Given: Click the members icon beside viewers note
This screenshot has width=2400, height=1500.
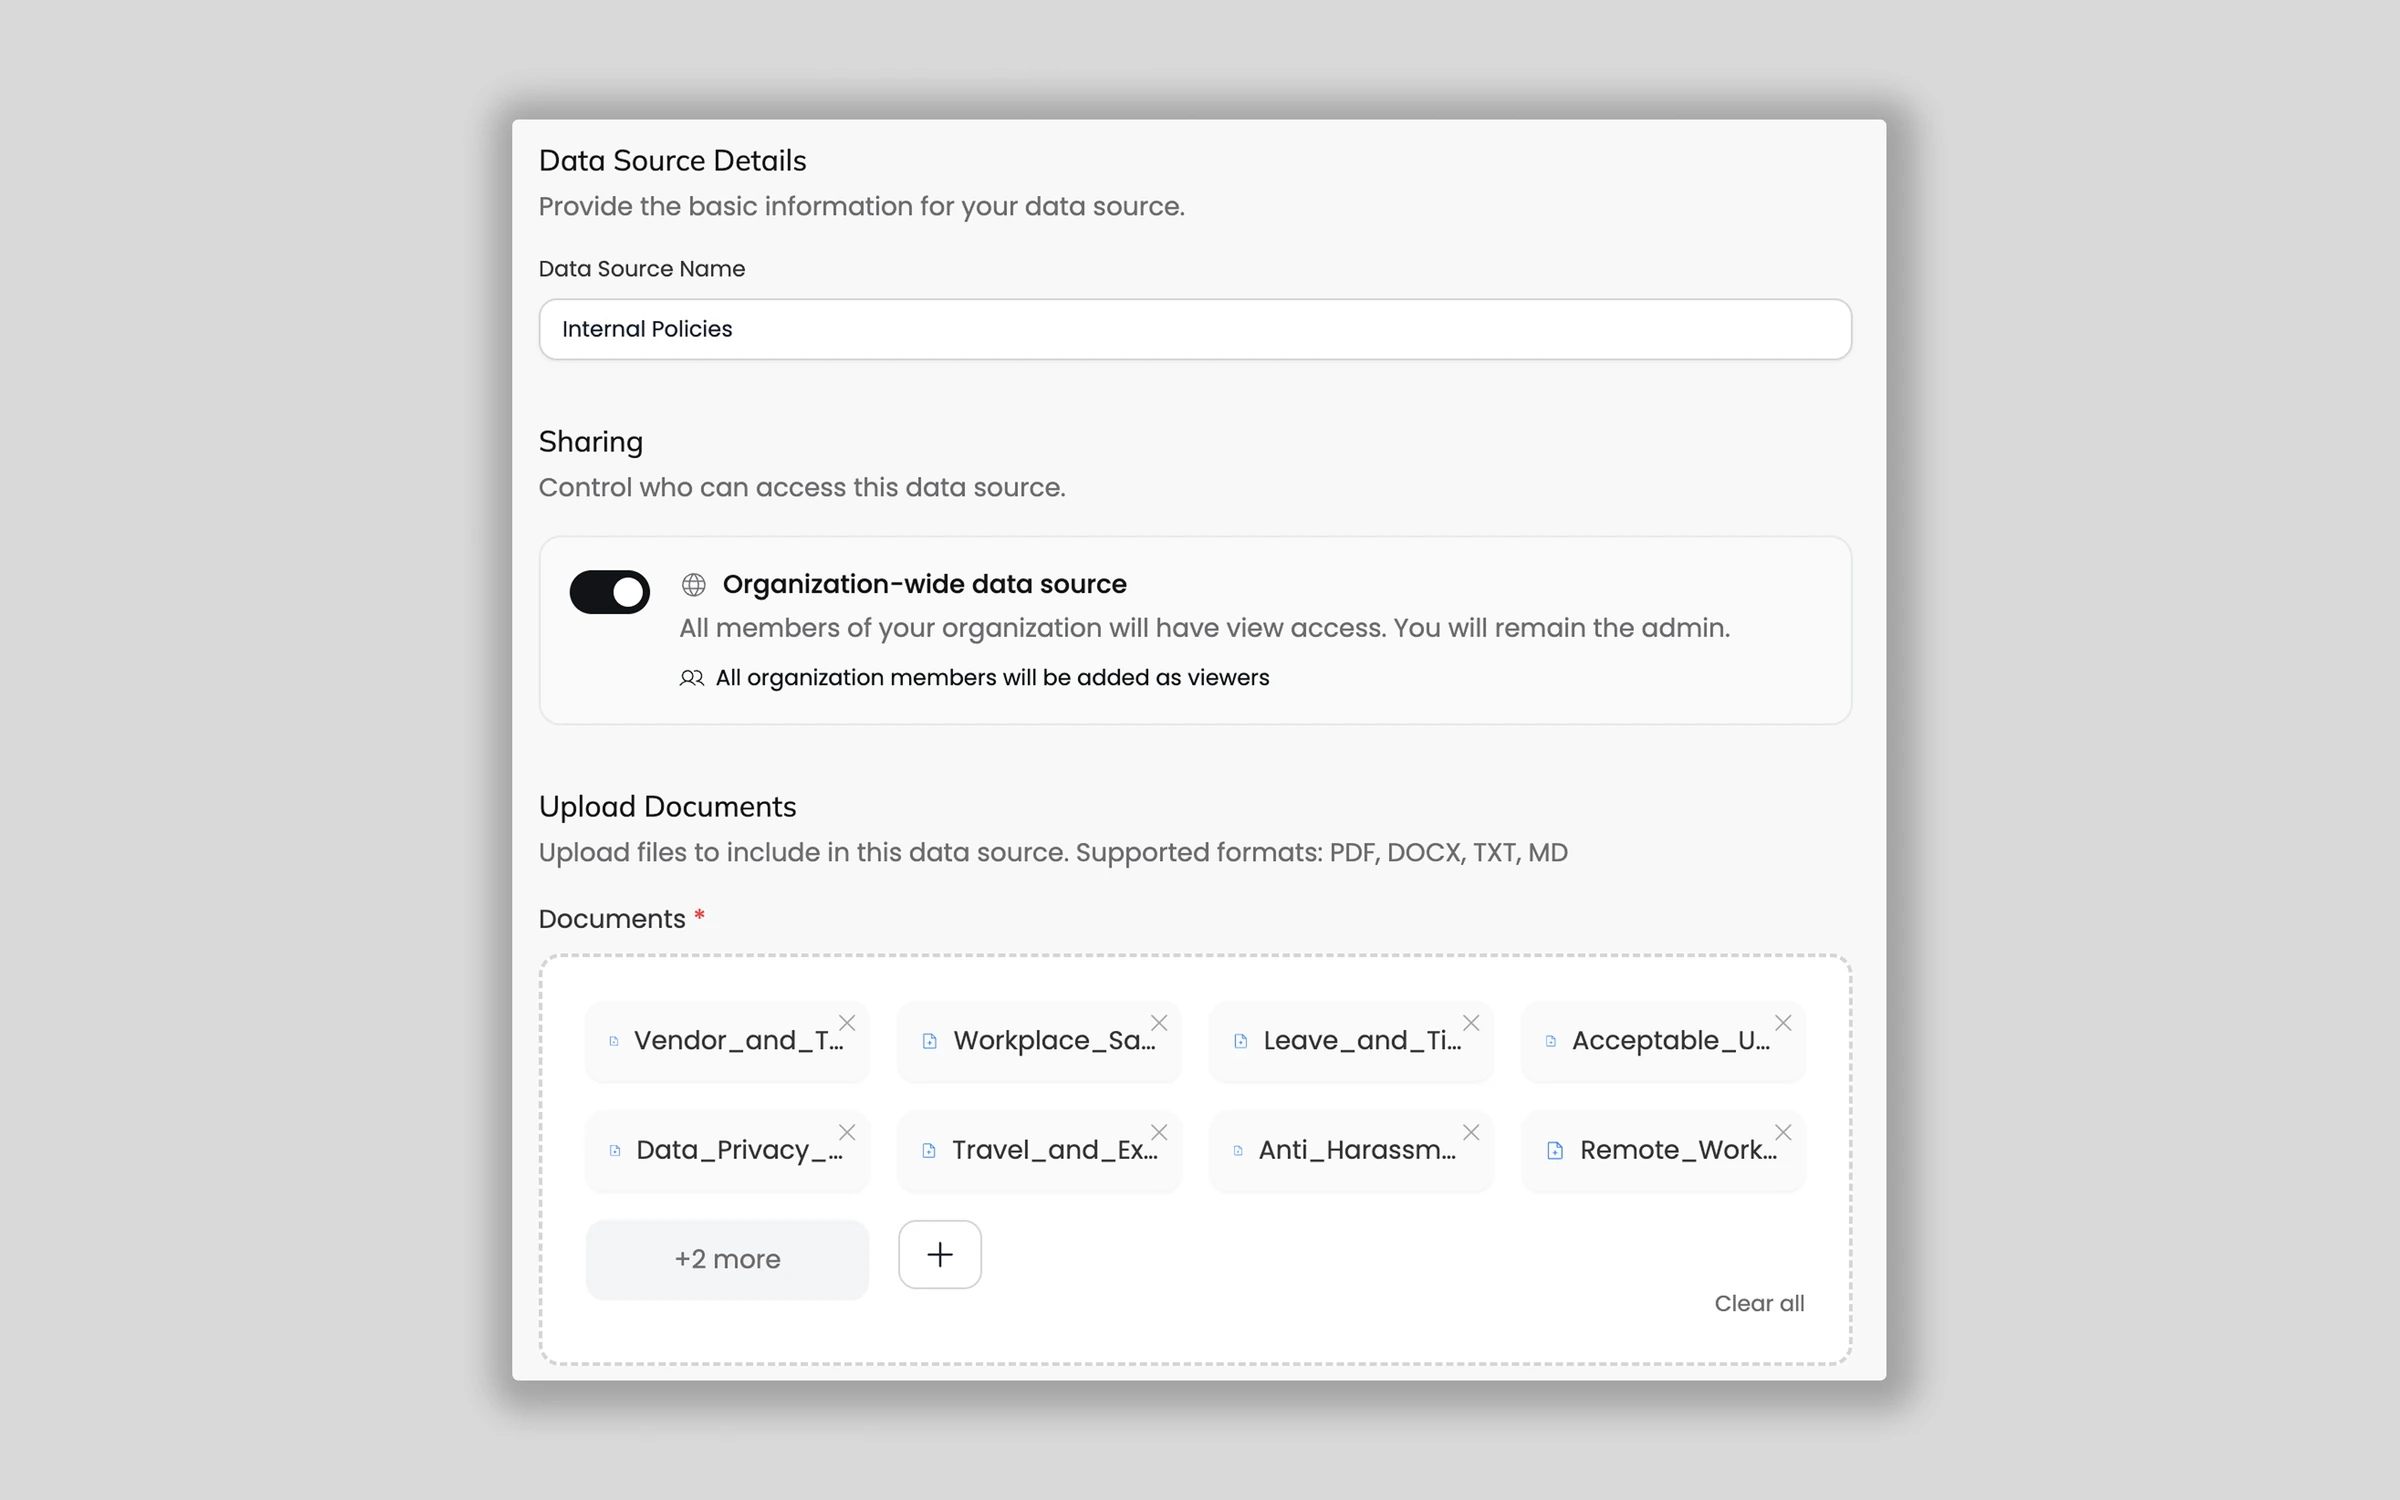Looking at the screenshot, I should tap(692, 678).
